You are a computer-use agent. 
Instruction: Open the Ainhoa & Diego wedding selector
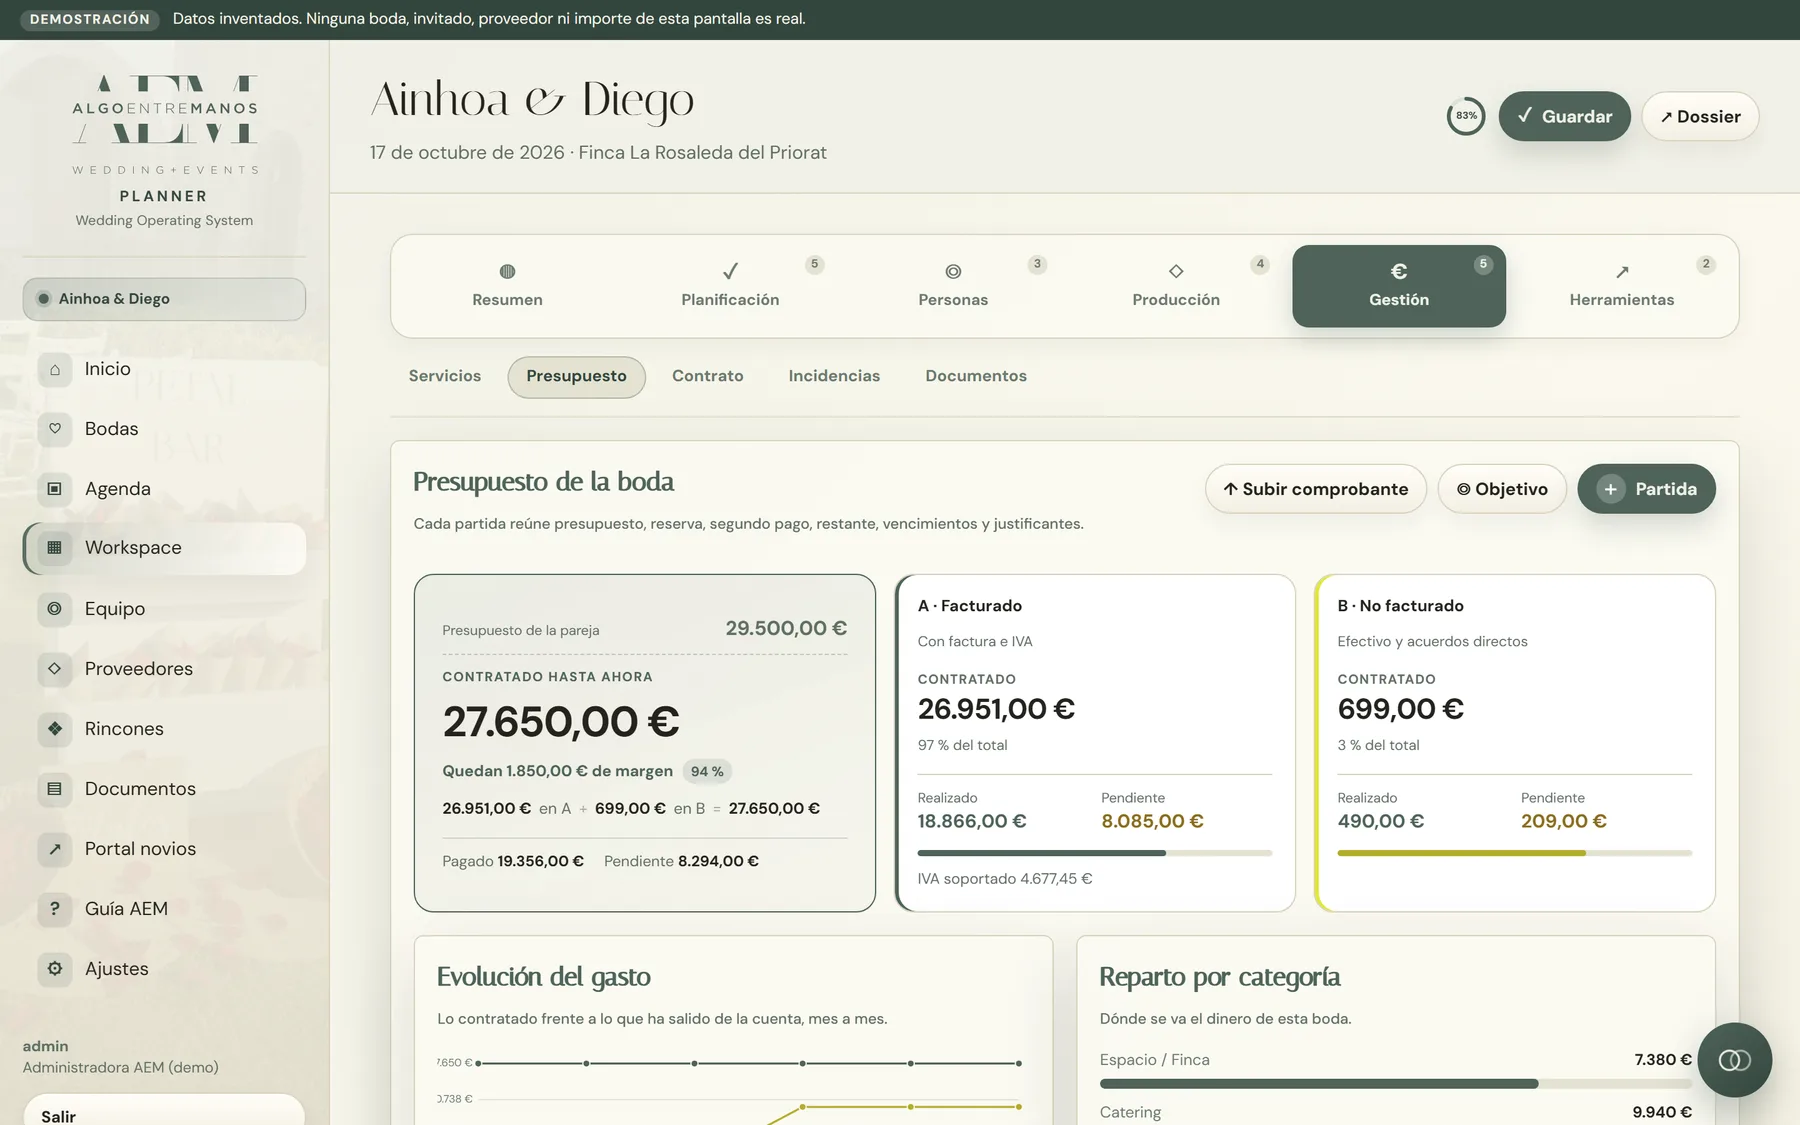[164, 299]
